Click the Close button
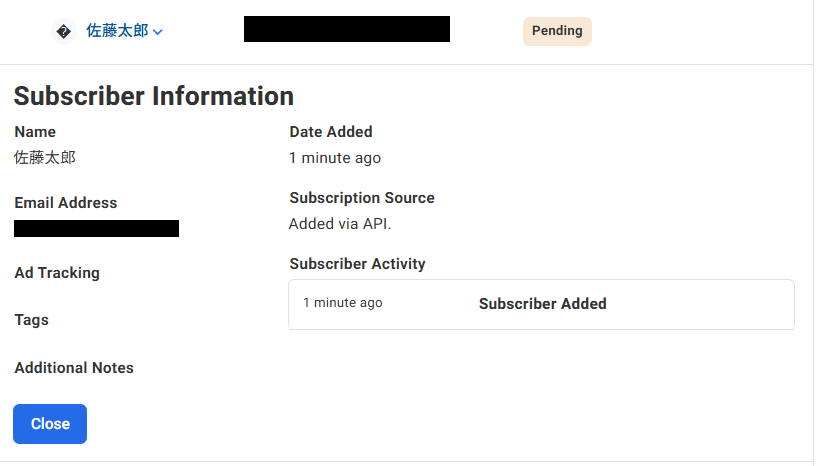Viewport: 816px width, 466px height. pyautogui.click(x=50, y=424)
